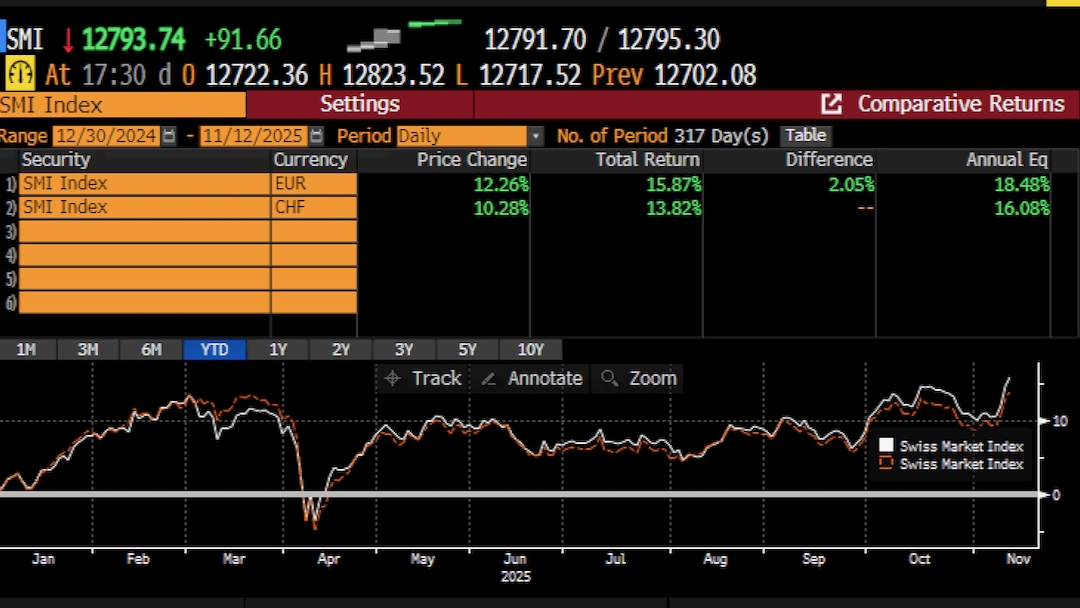This screenshot has width=1080, height=608.
Task: Click the white zero baseline on the chart
Action: click(x=500, y=494)
